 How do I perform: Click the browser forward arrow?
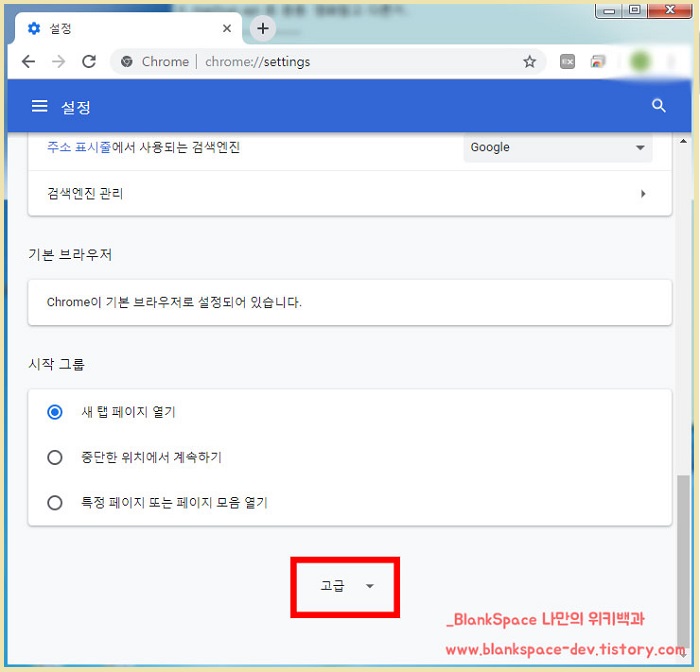(58, 62)
